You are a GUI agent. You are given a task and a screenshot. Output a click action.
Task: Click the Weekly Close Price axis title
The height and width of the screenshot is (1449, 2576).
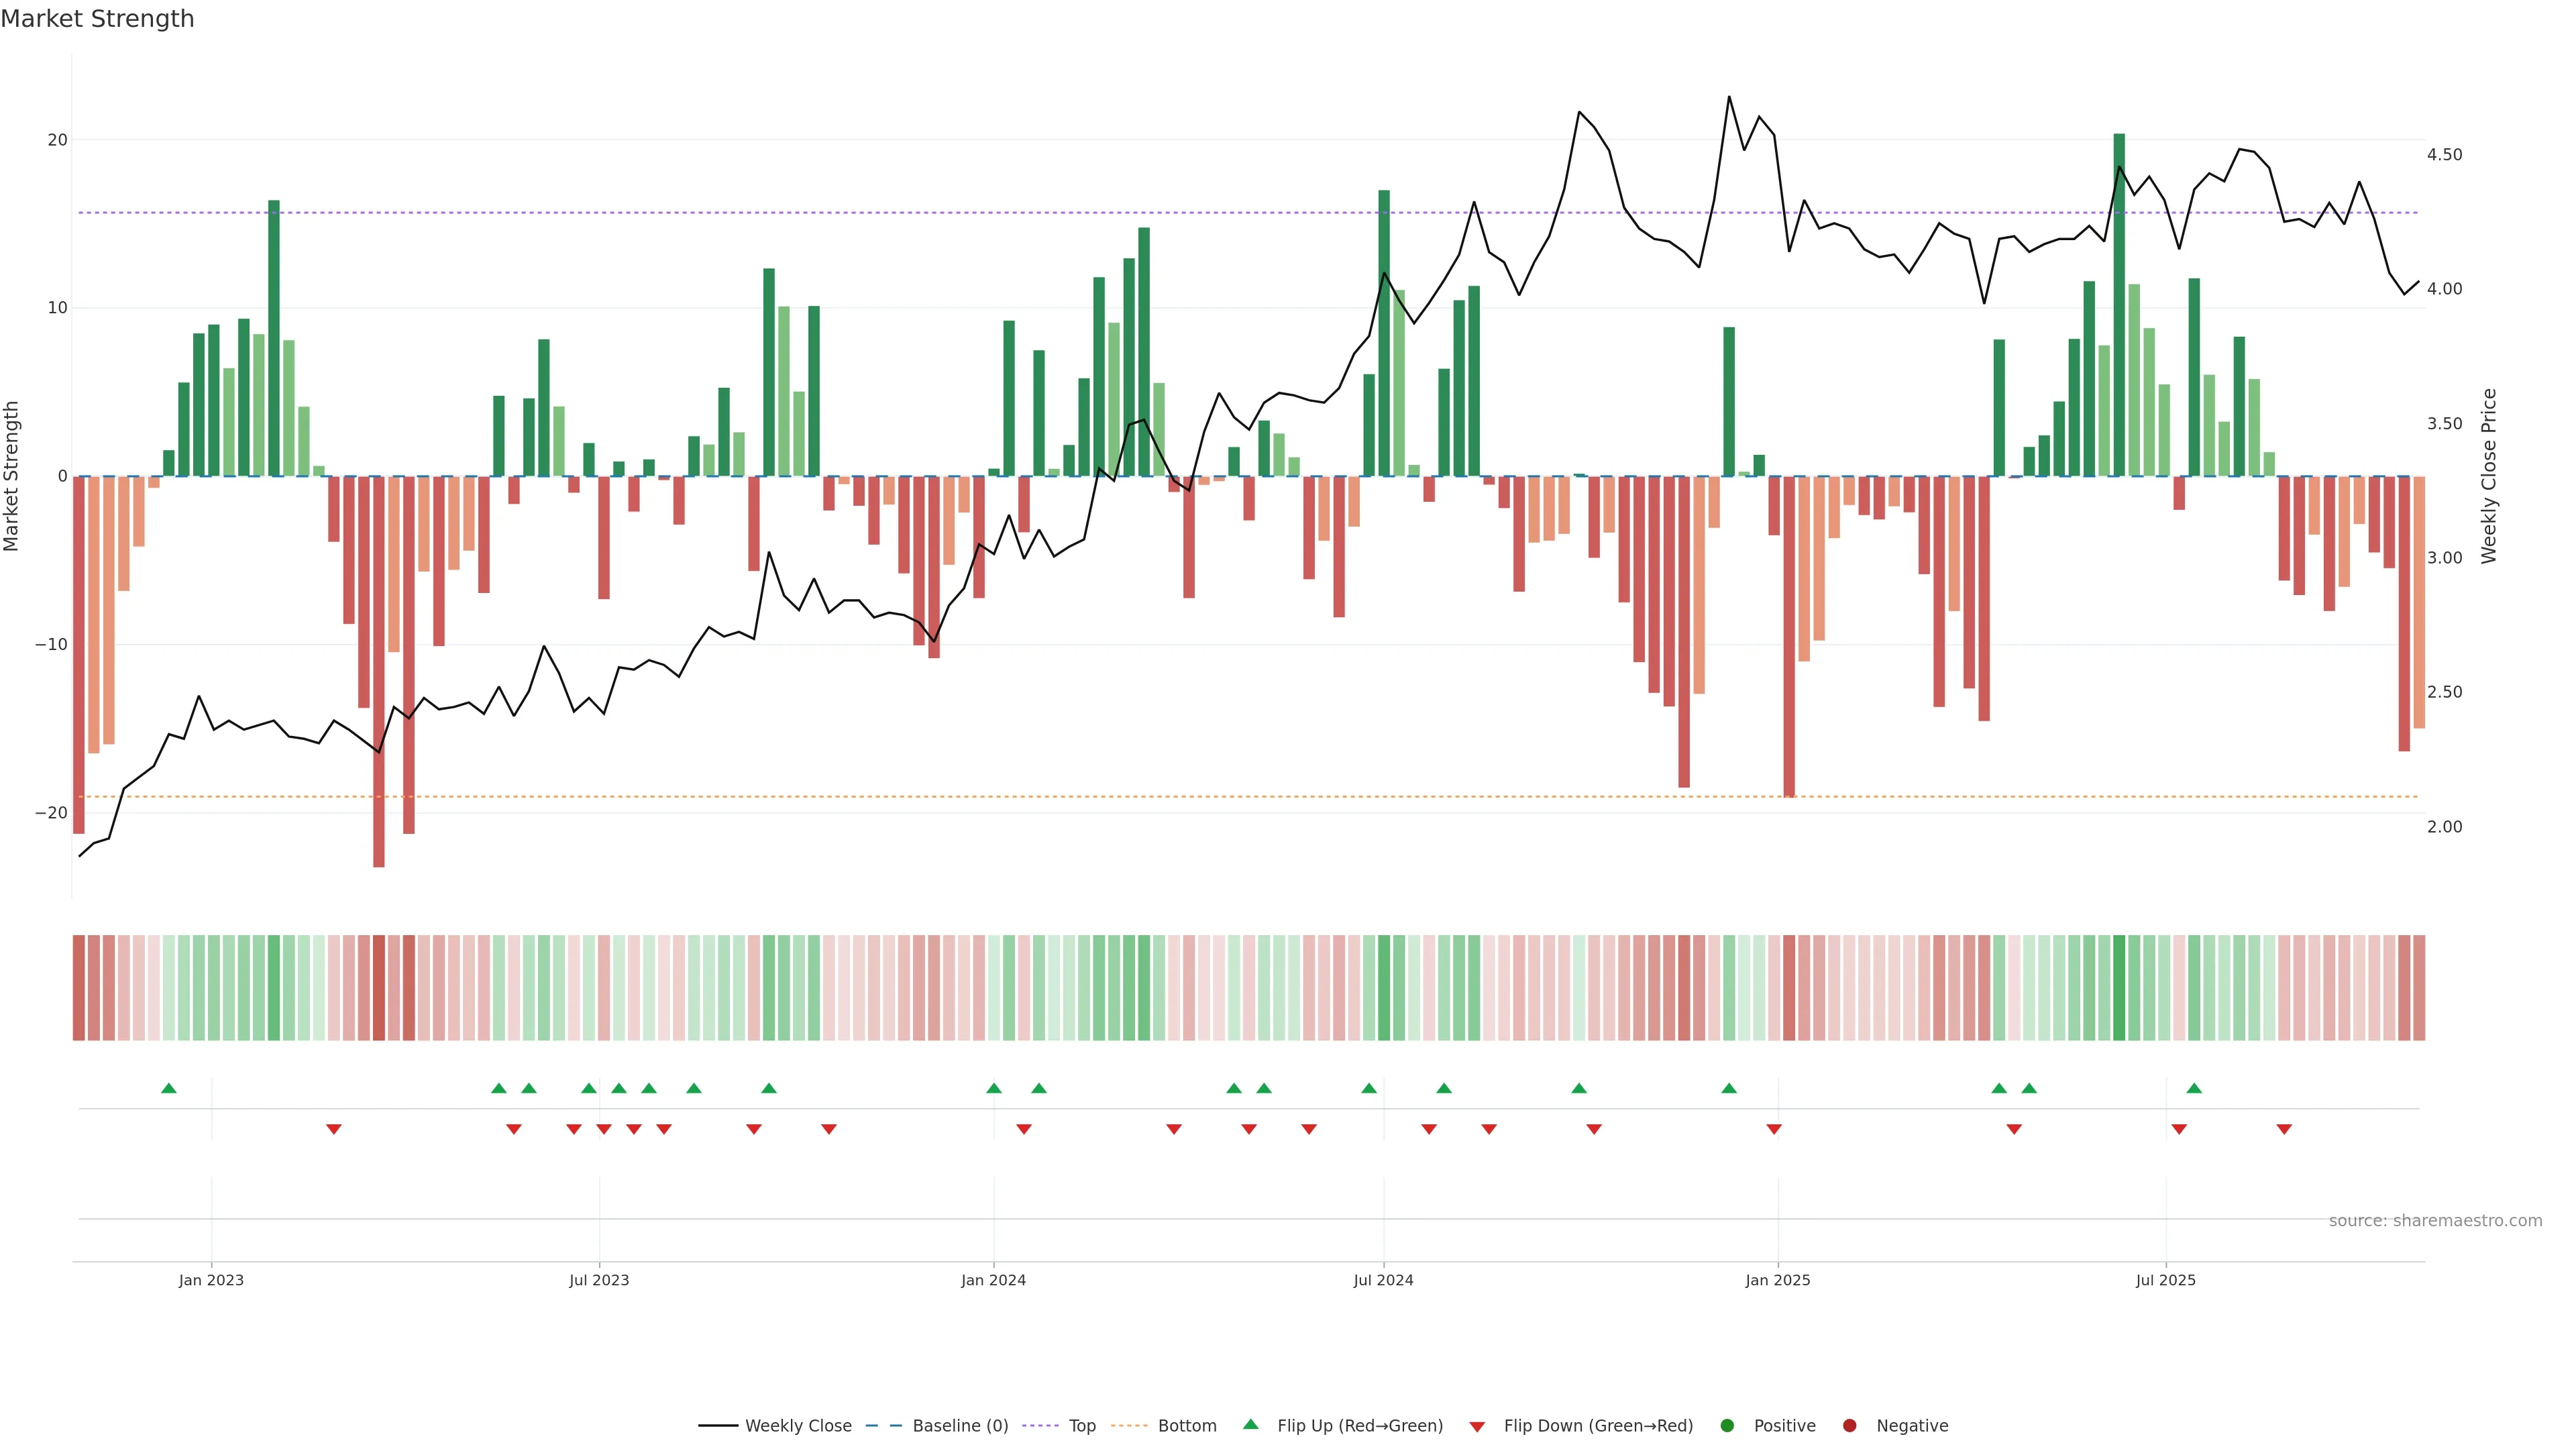tap(2489, 476)
